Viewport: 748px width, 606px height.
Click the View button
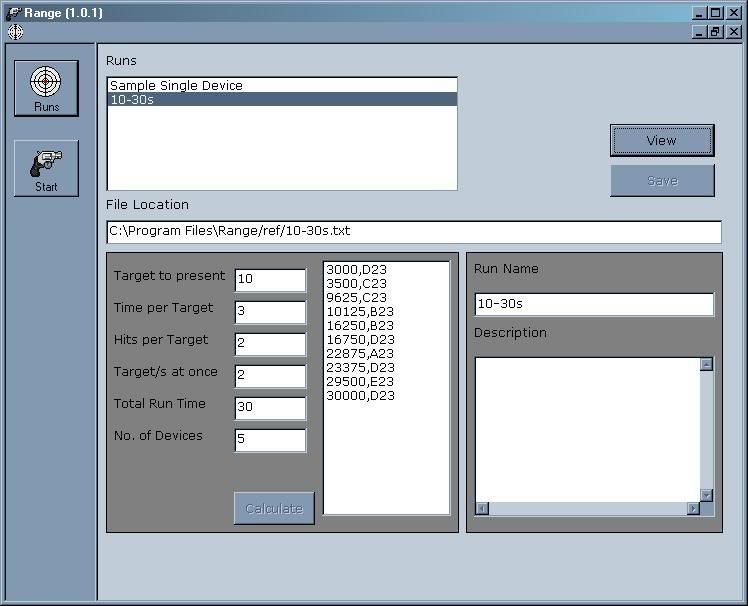(661, 141)
